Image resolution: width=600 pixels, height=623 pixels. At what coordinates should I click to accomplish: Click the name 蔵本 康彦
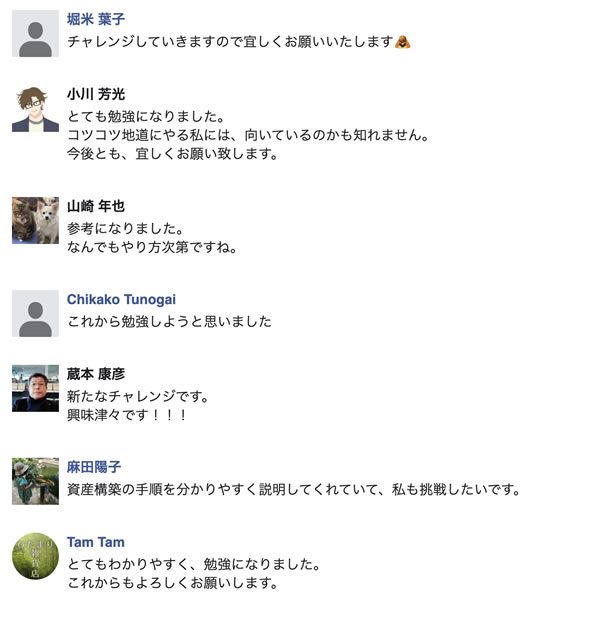click(x=96, y=374)
